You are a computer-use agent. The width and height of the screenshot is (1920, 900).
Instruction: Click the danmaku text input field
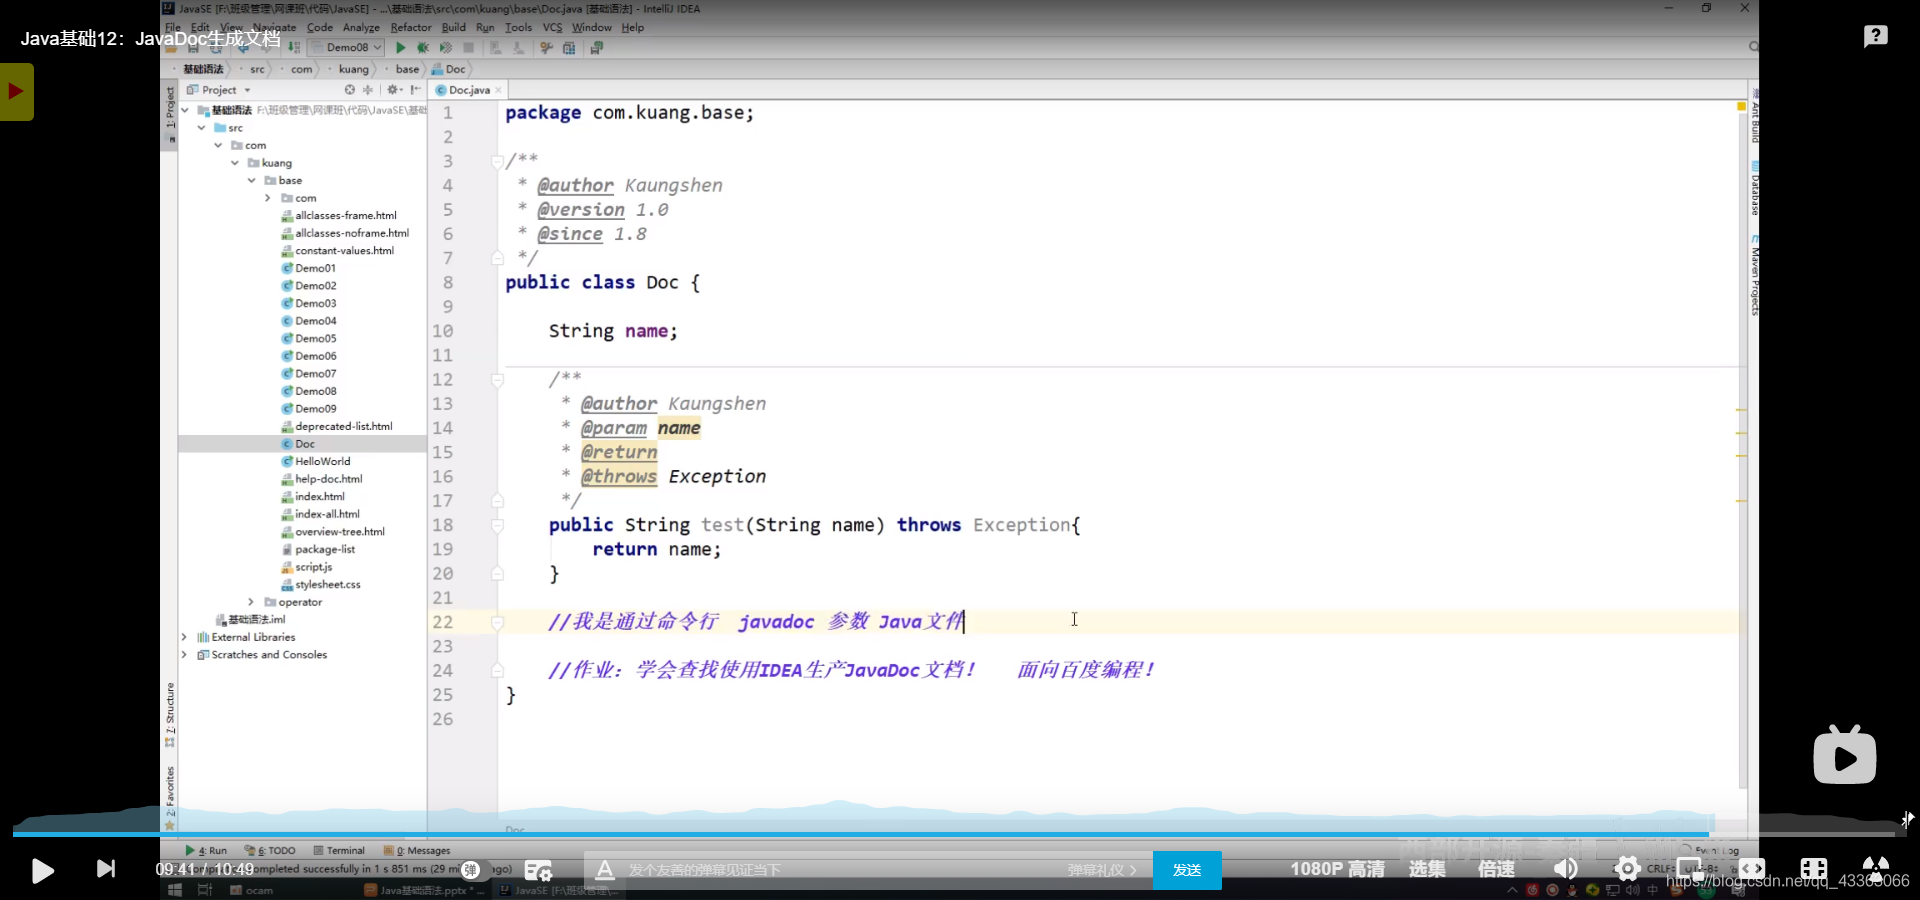[x=840, y=870]
